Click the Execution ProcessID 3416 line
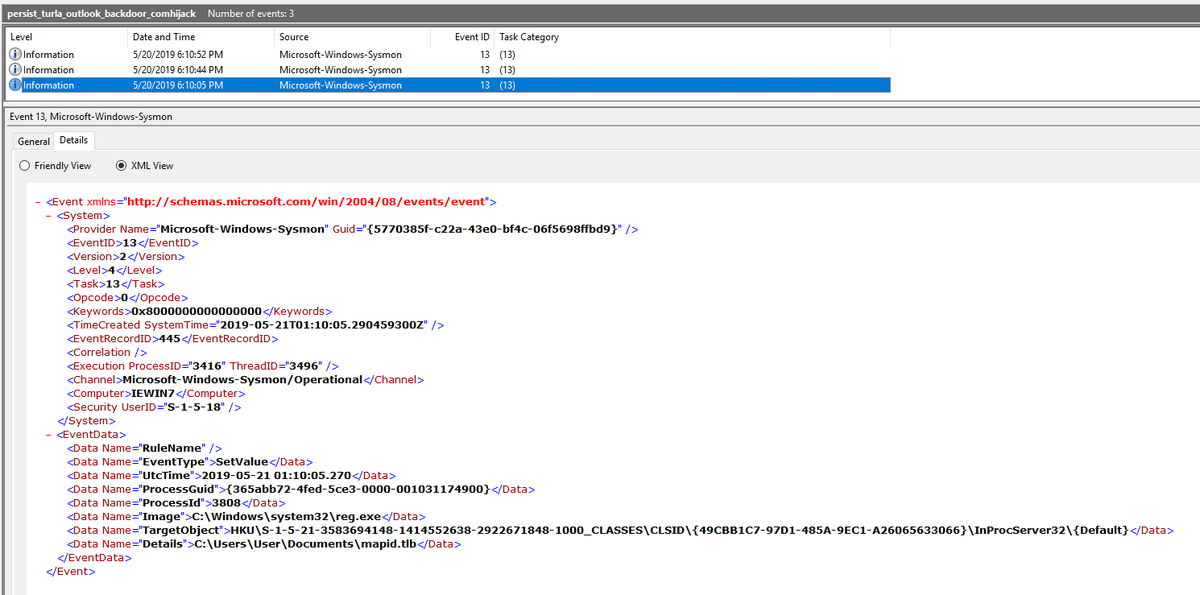The width and height of the screenshot is (1200, 595). [202, 366]
